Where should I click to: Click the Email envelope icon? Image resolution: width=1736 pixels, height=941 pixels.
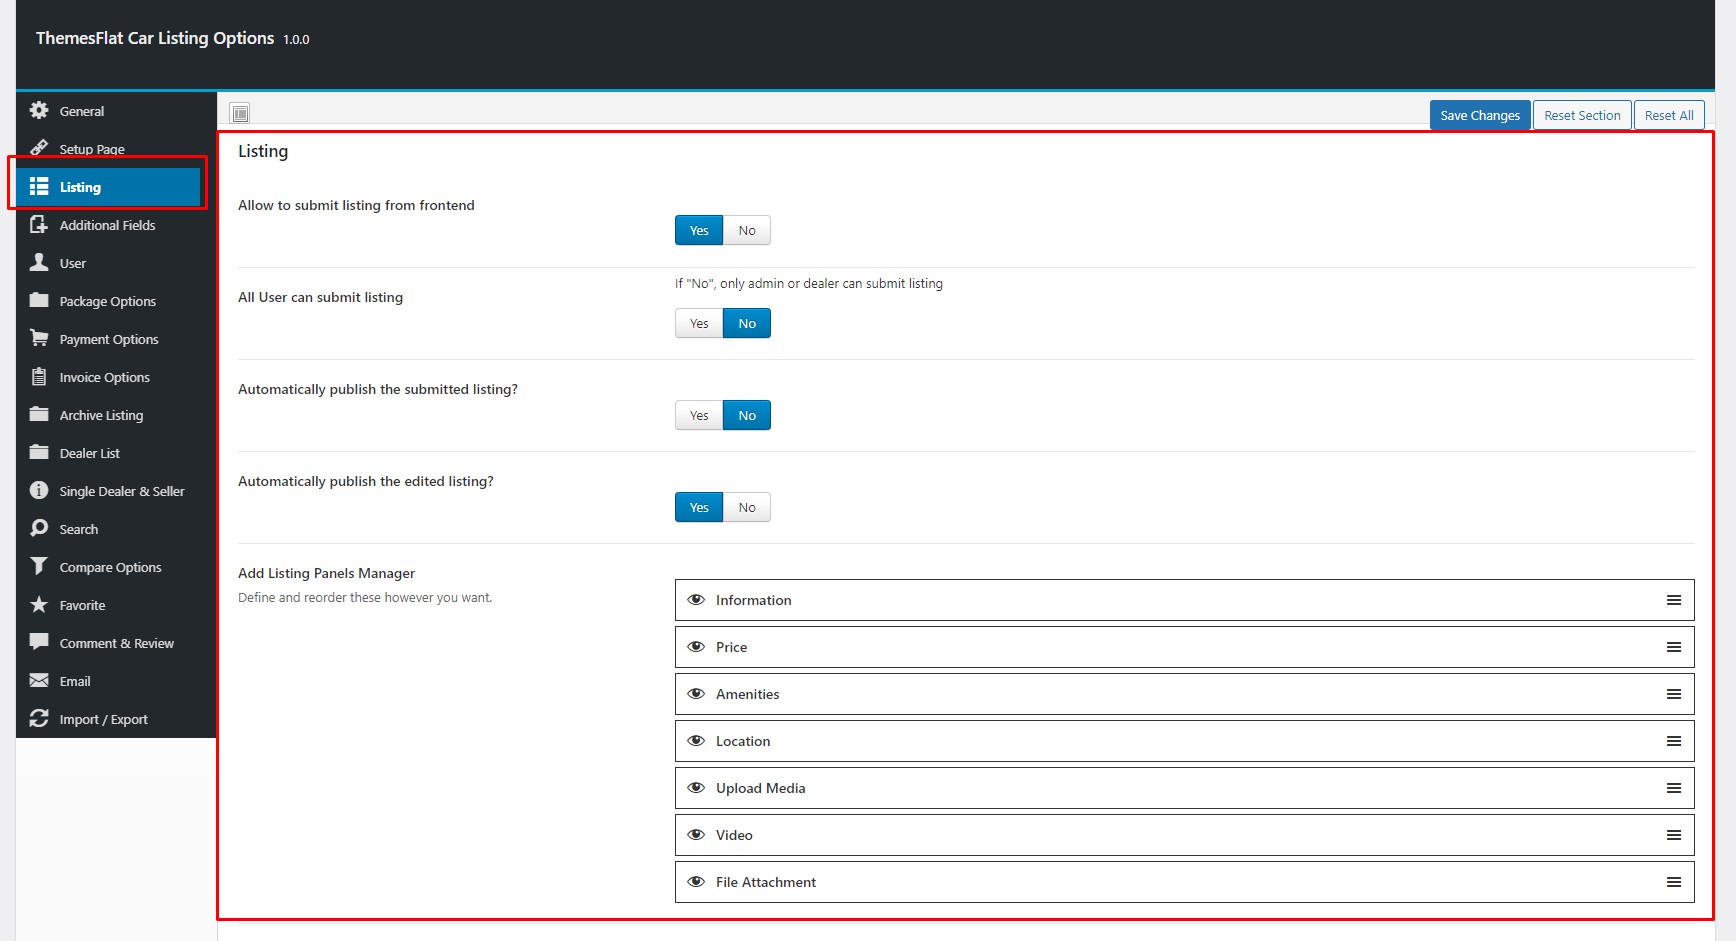pyautogui.click(x=39, y=680)
